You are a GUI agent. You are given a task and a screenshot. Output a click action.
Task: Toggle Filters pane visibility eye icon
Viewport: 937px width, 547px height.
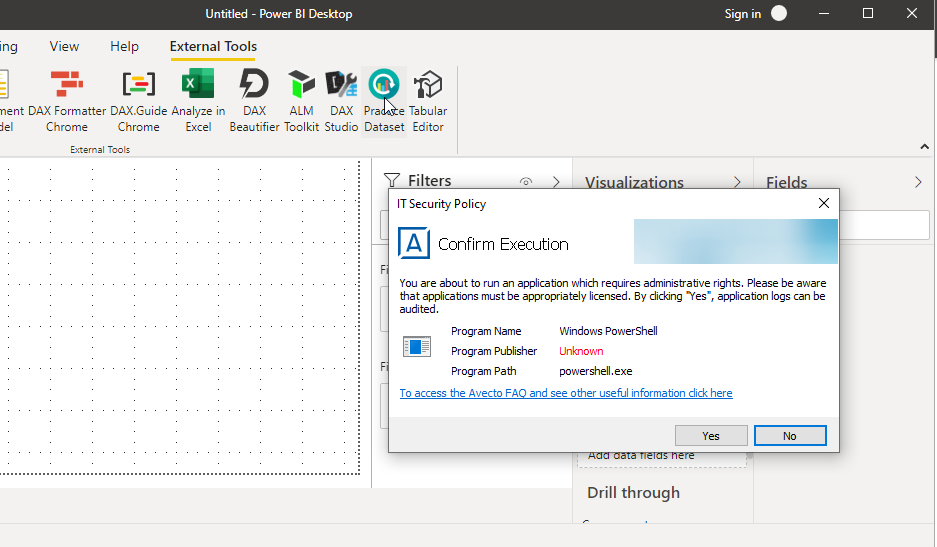[525, 181]
